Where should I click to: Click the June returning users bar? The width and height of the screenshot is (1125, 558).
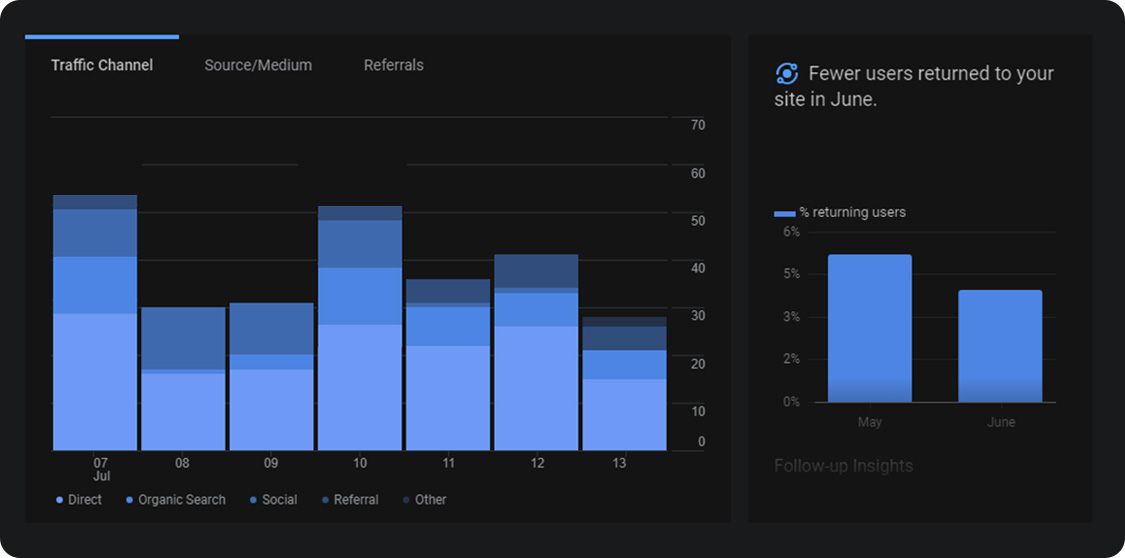pos(1000,346)
